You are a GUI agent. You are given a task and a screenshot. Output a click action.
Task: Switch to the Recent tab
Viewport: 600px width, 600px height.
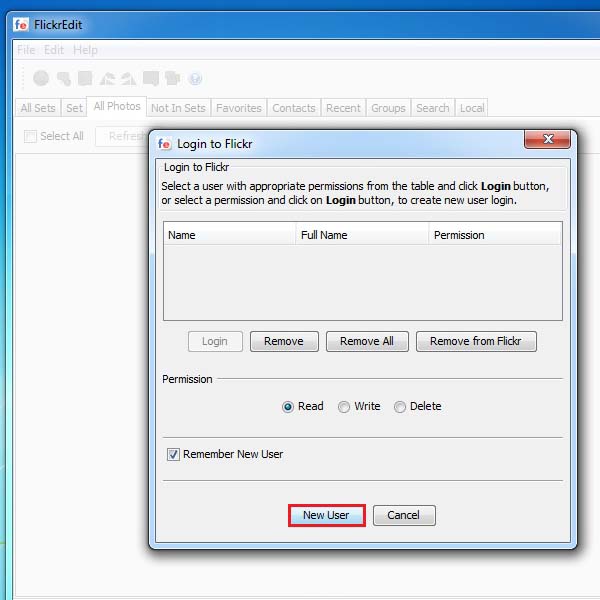coord(343,108)
